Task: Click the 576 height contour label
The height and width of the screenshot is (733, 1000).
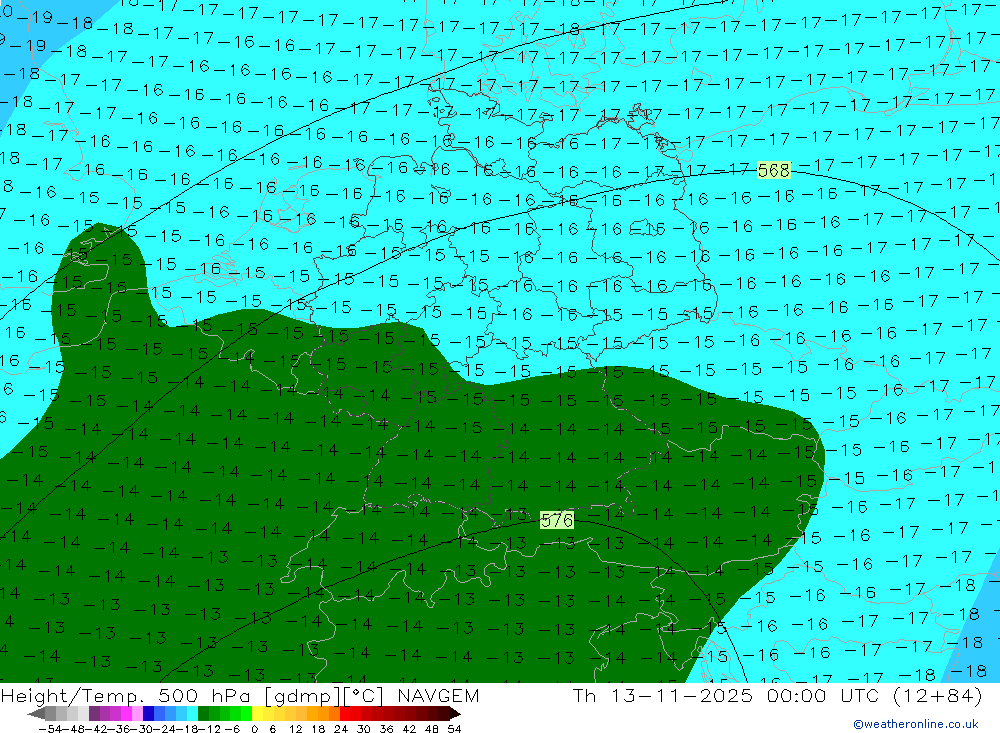Action: coord(557,520)
